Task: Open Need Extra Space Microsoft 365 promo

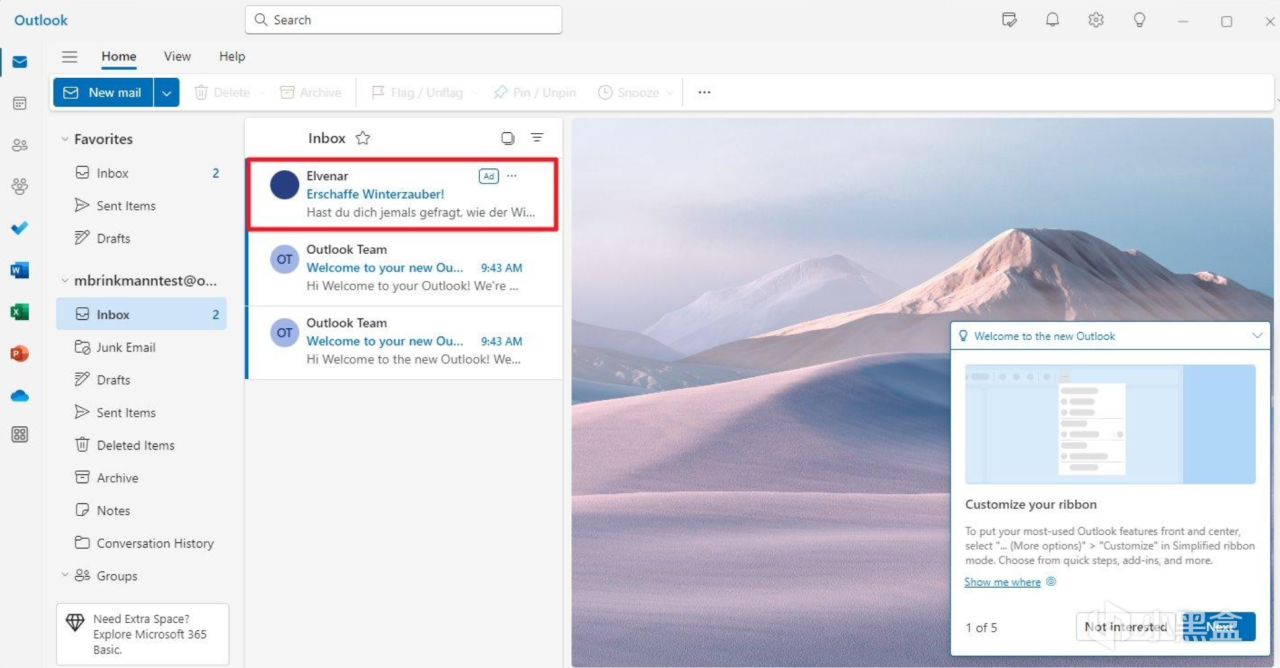Action: click(143, 634)
